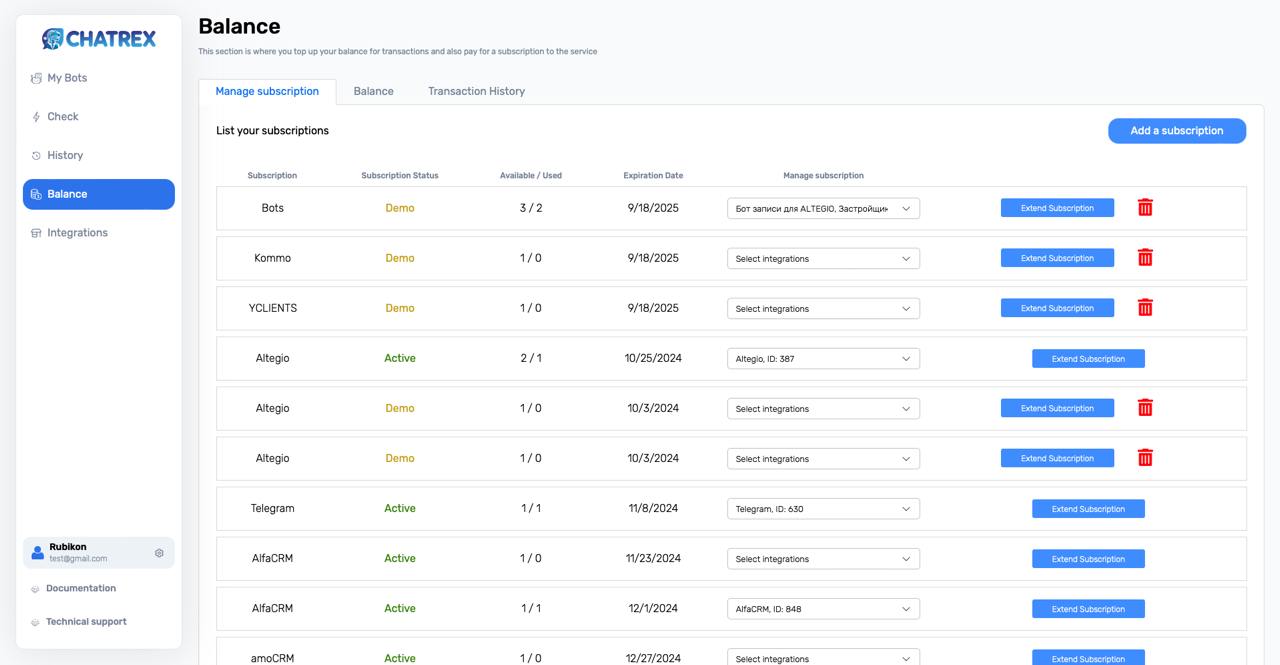Screen dimensions: 1280x665
Task: Click the My Bots sidebar icon
Action: pyautogui.click(x=36, y=78)
